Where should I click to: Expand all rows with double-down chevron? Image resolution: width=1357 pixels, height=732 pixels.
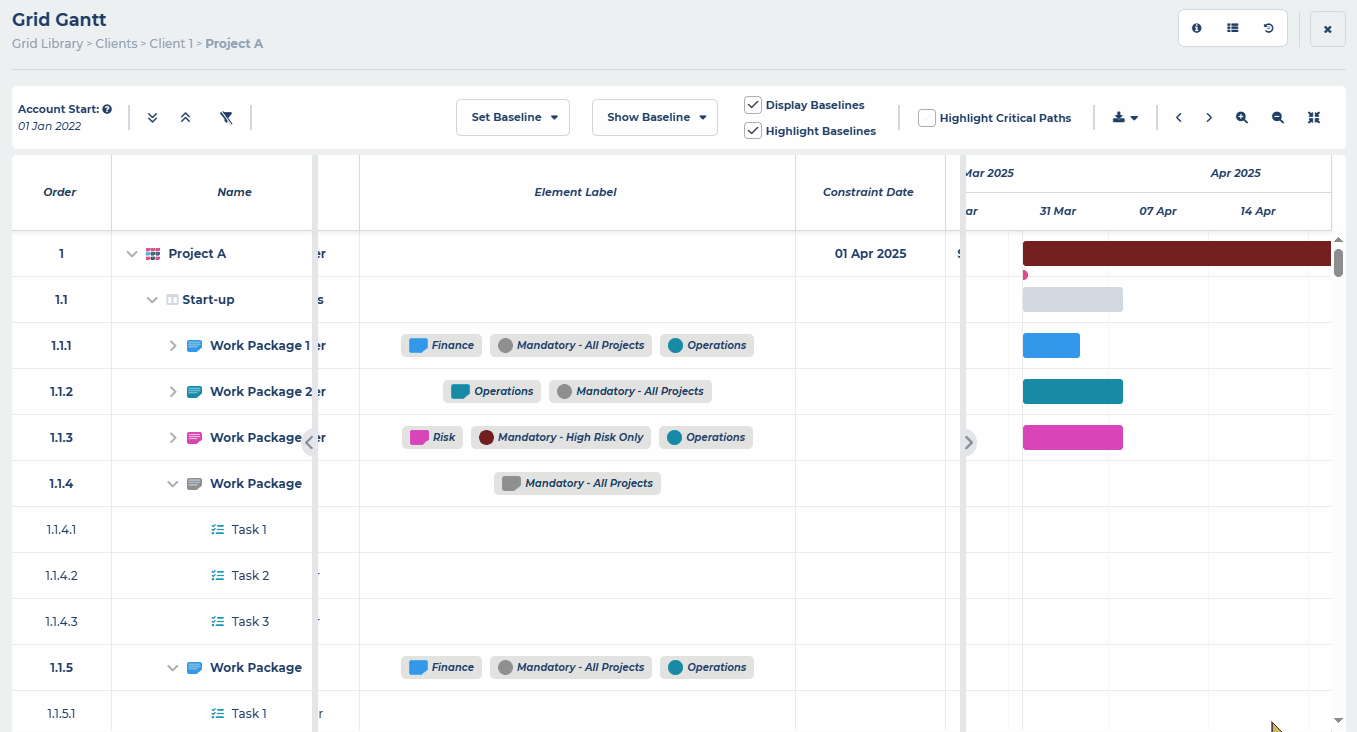tap(153, 117)
